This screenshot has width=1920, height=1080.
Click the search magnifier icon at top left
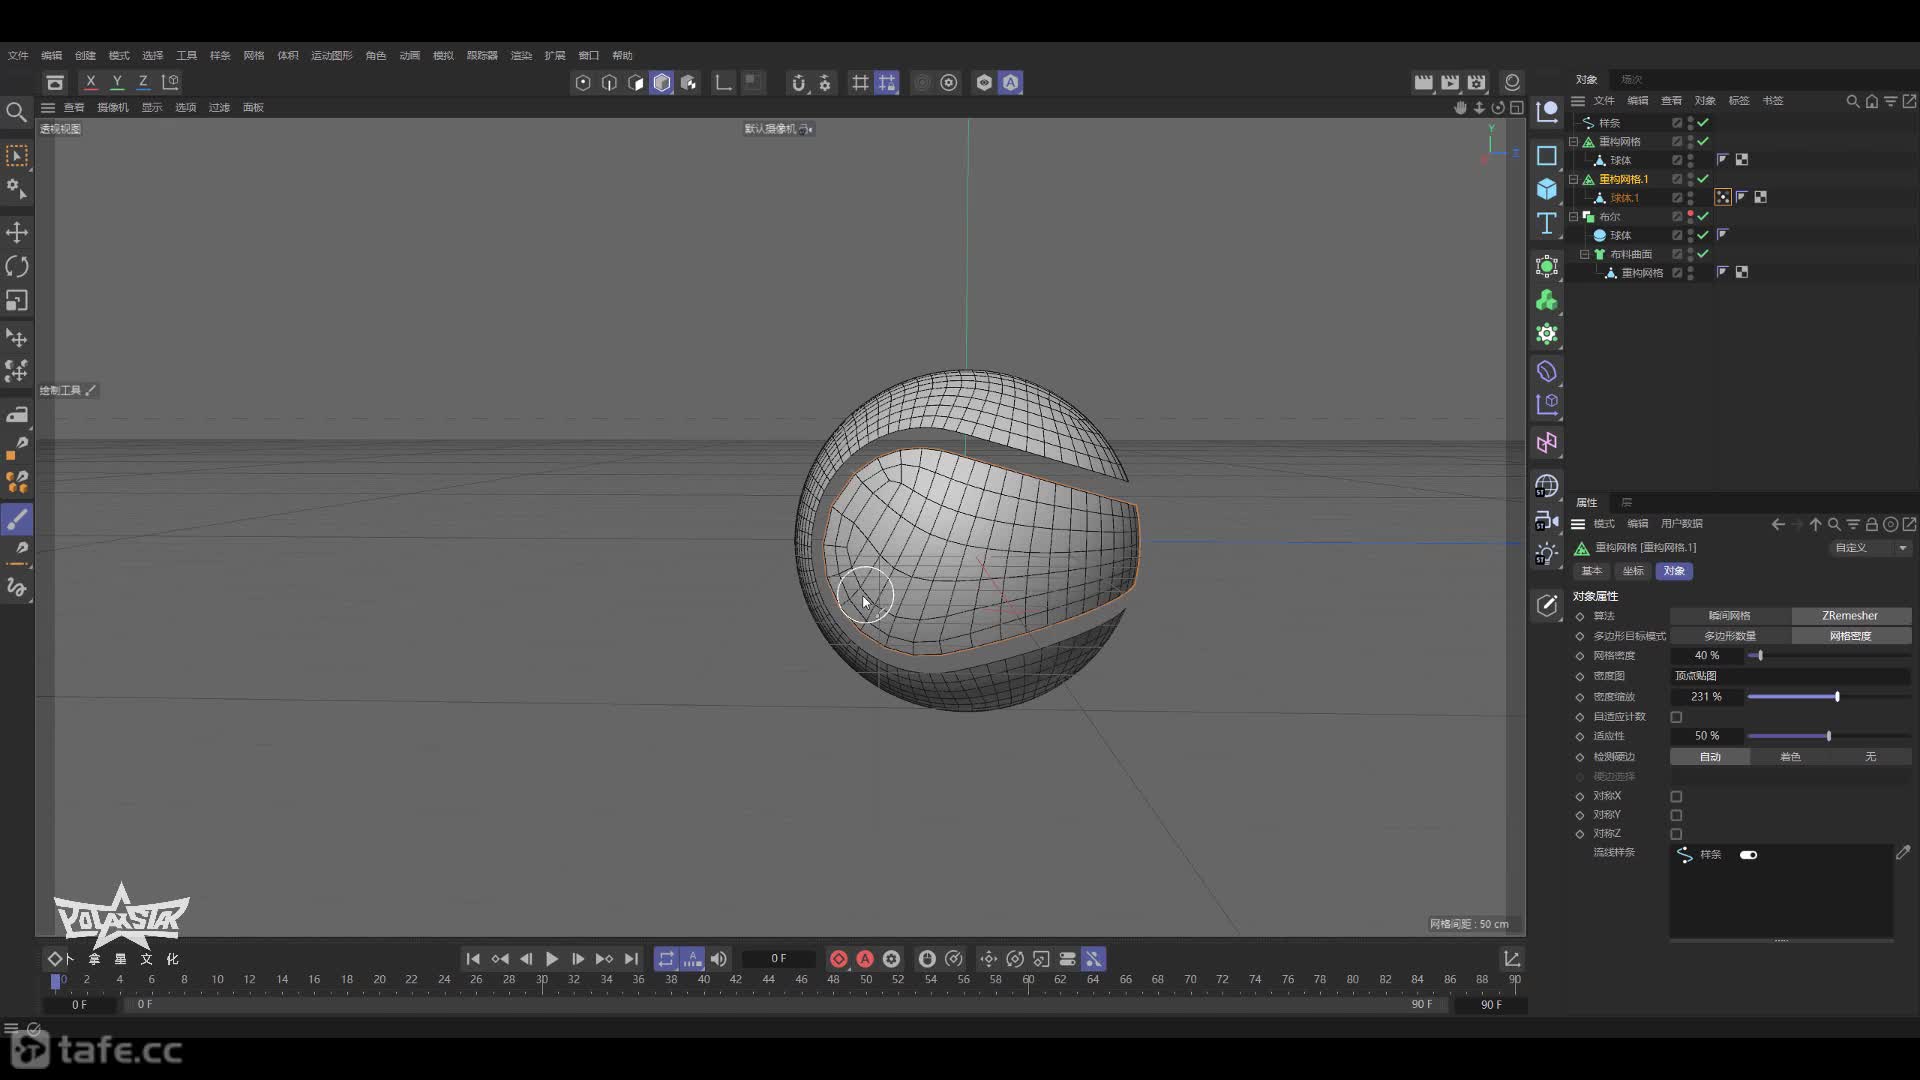tap(16, 112)
